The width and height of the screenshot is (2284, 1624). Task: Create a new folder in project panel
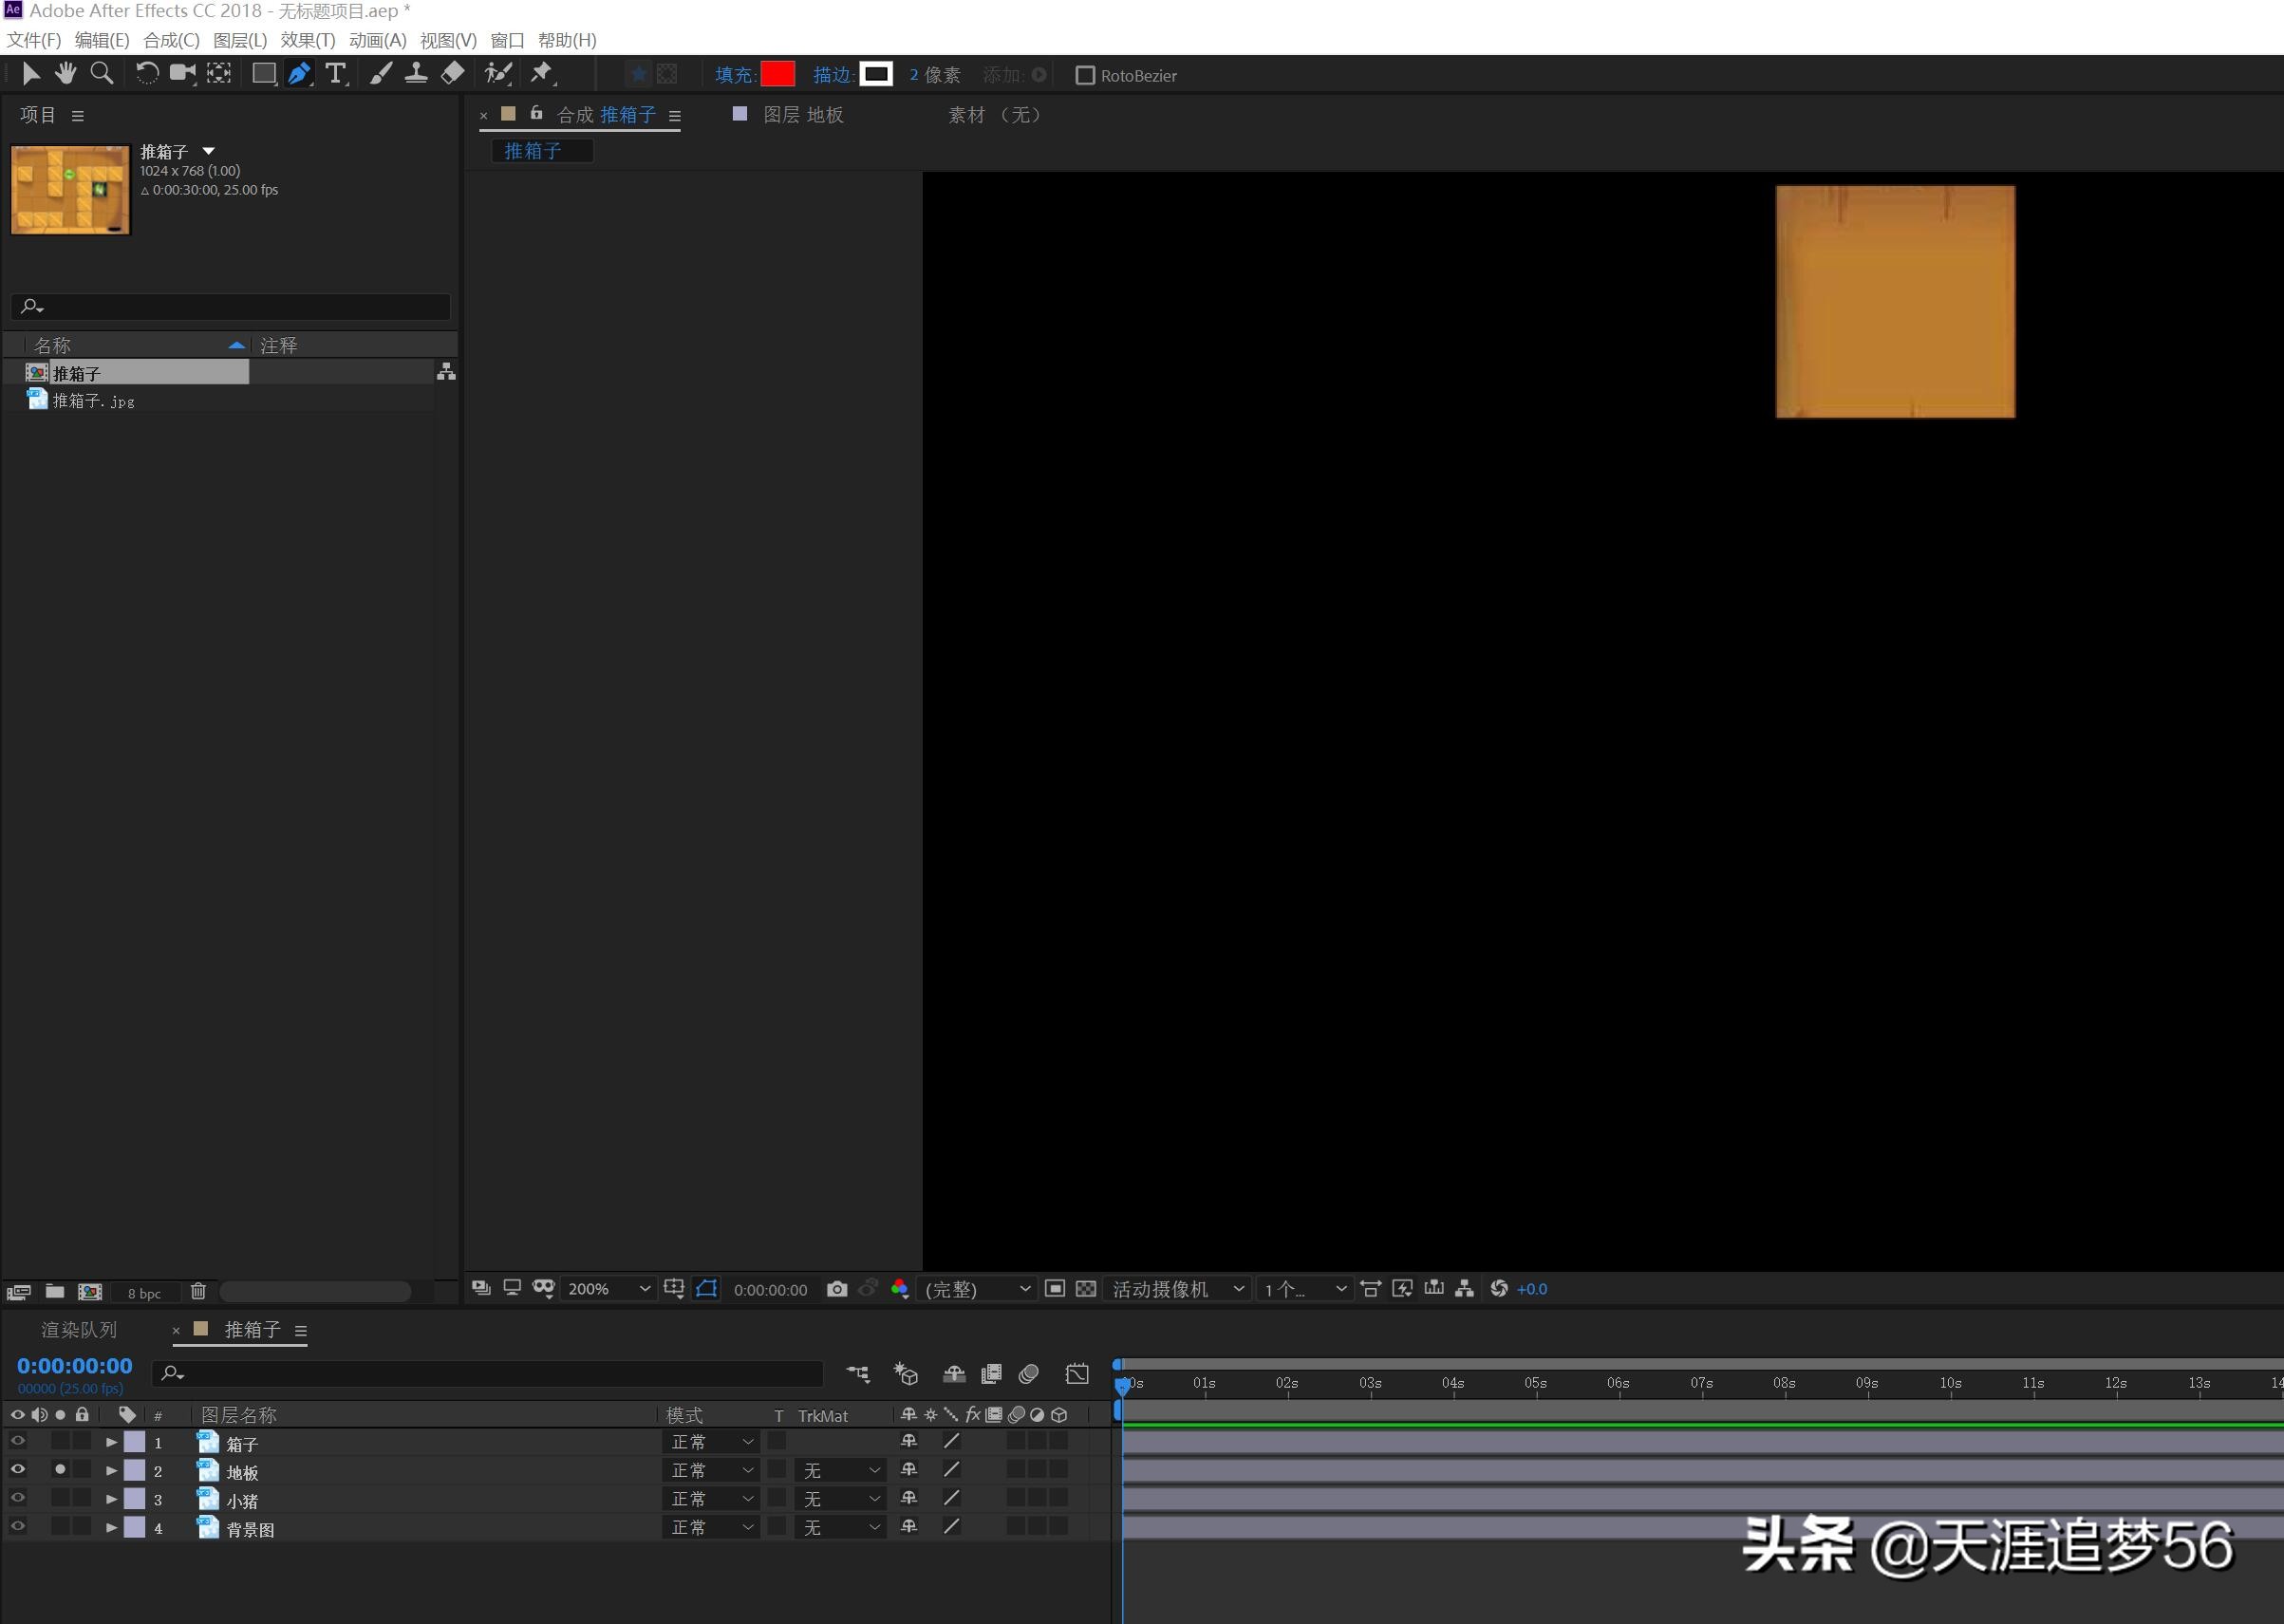pos(55,1291)
